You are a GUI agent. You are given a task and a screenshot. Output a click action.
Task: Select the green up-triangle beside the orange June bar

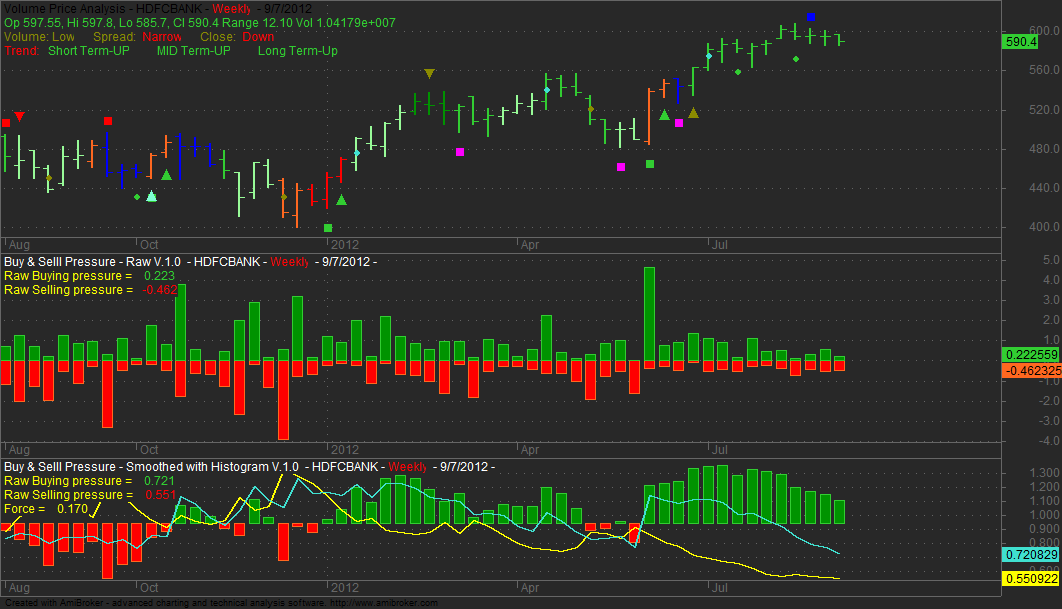(x=664, y=115)
